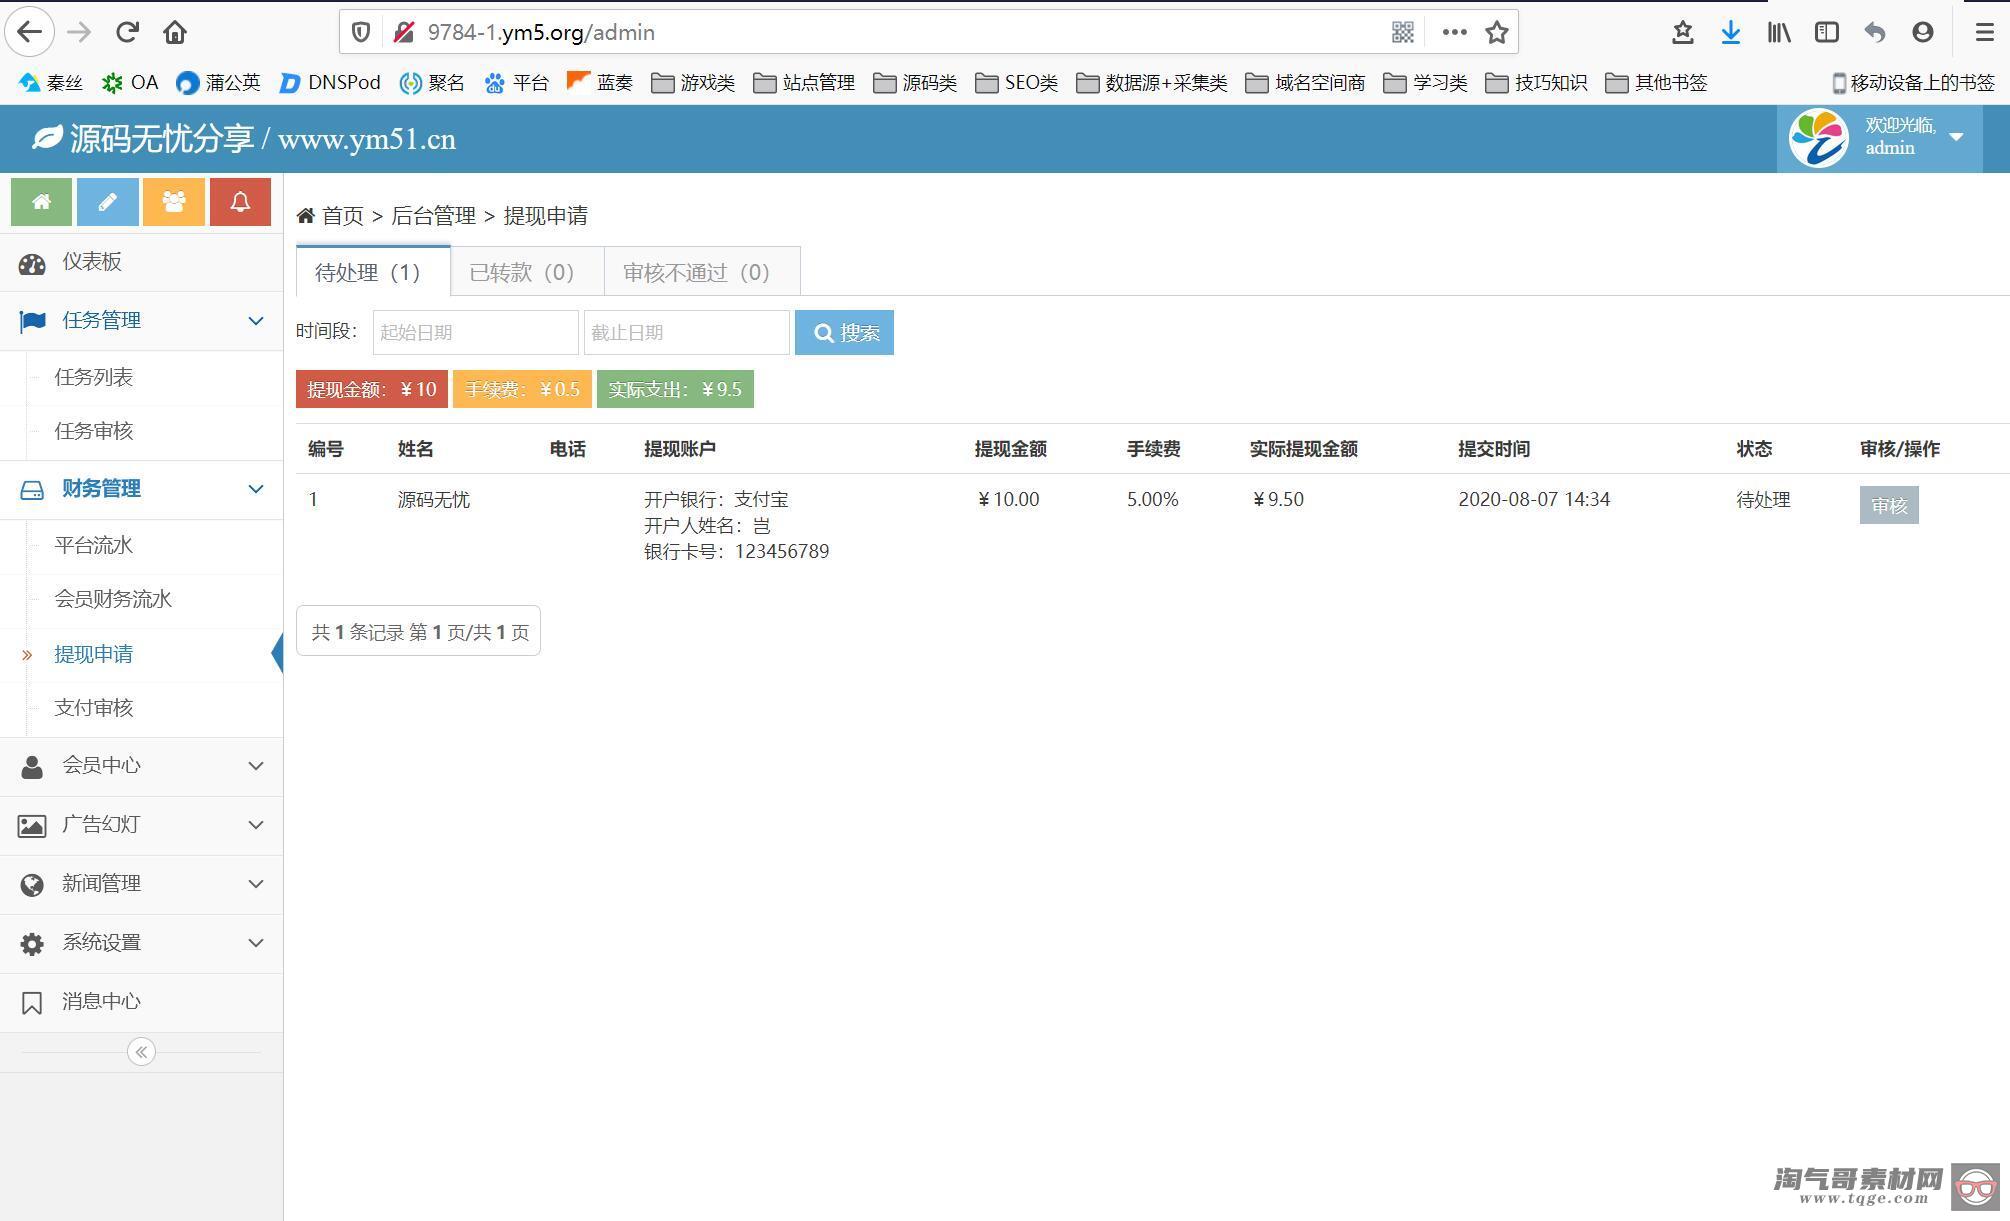The width and height of the screenshot is (2010, 1221).
Task: Click the orange 手续费 ¥0.5 badge
Action: (x=522, y=389)
